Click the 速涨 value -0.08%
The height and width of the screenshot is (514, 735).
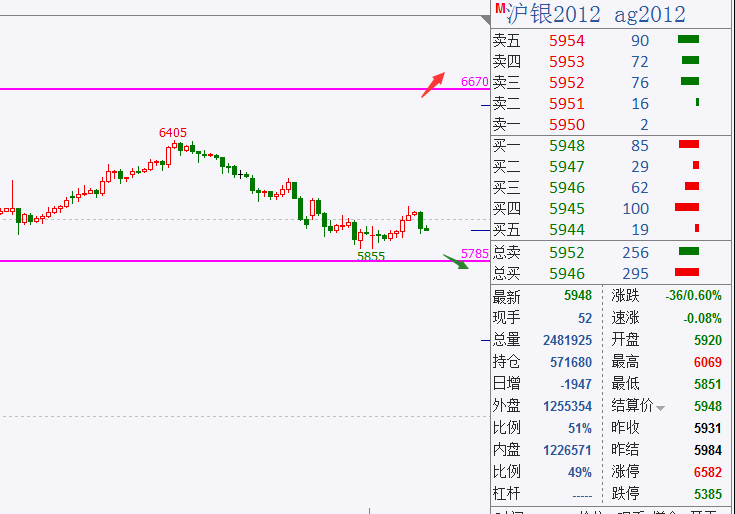[x=703, y=318]
